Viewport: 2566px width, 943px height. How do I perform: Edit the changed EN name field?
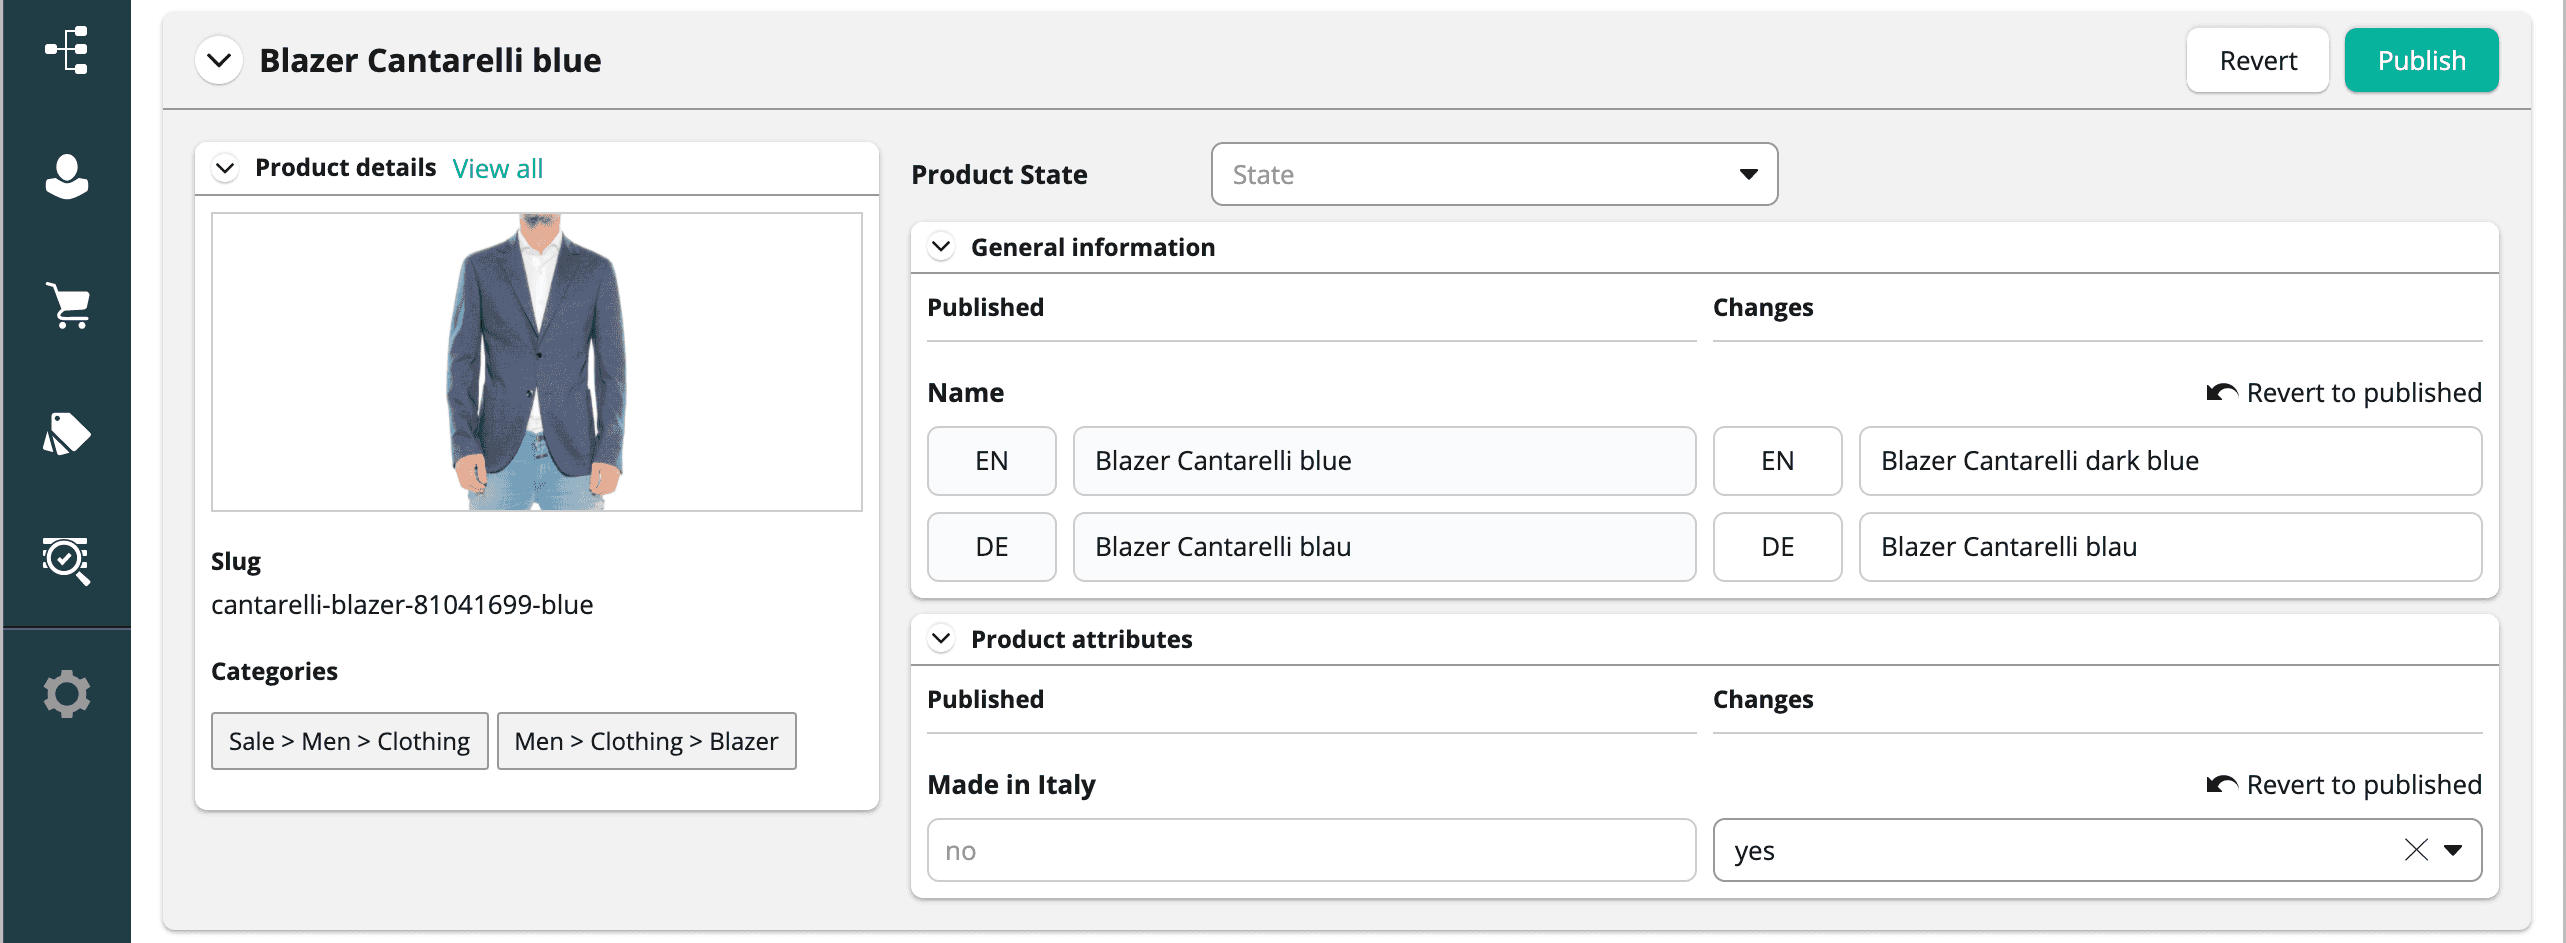tap(2169, 461)
